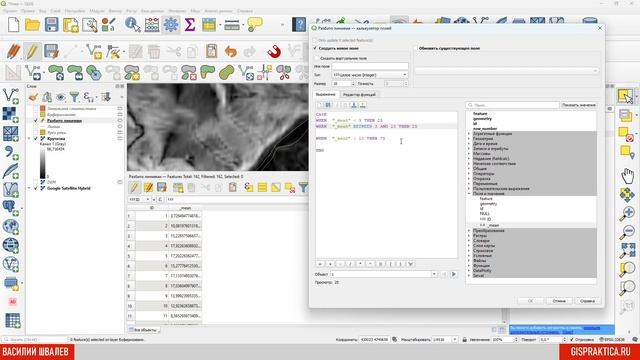Click the Select Features tool on right toolbar
The height and width of the screenshot is (360, 640).
tap(625, 97)
